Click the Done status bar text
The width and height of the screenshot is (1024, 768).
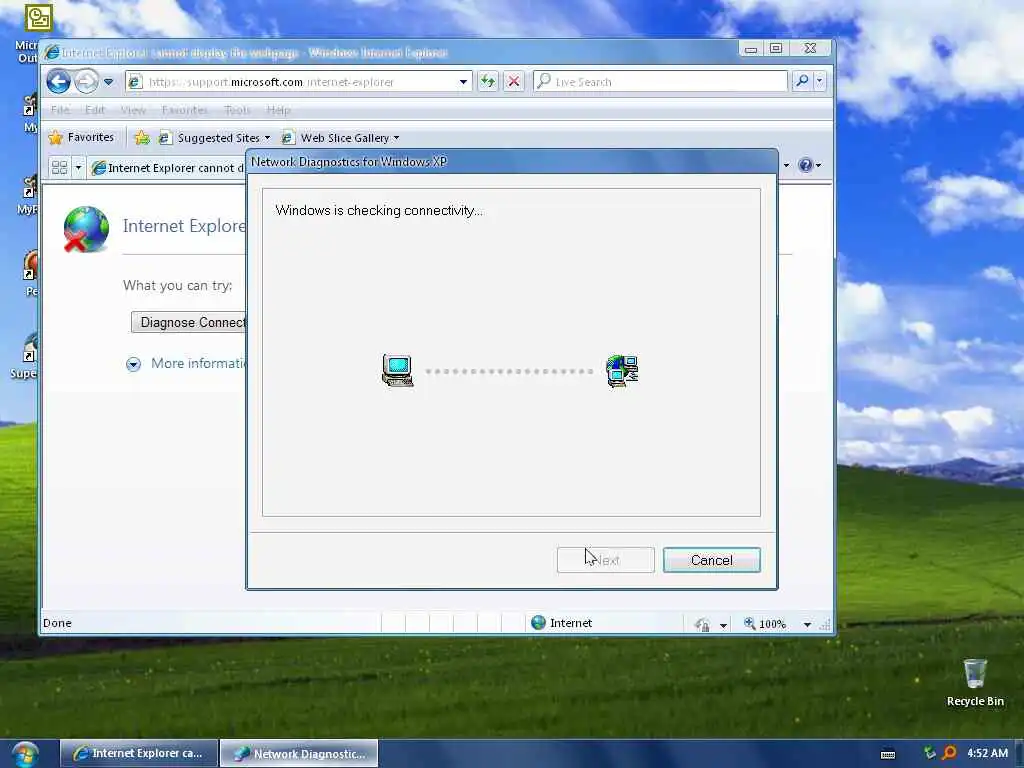[57, 623]
